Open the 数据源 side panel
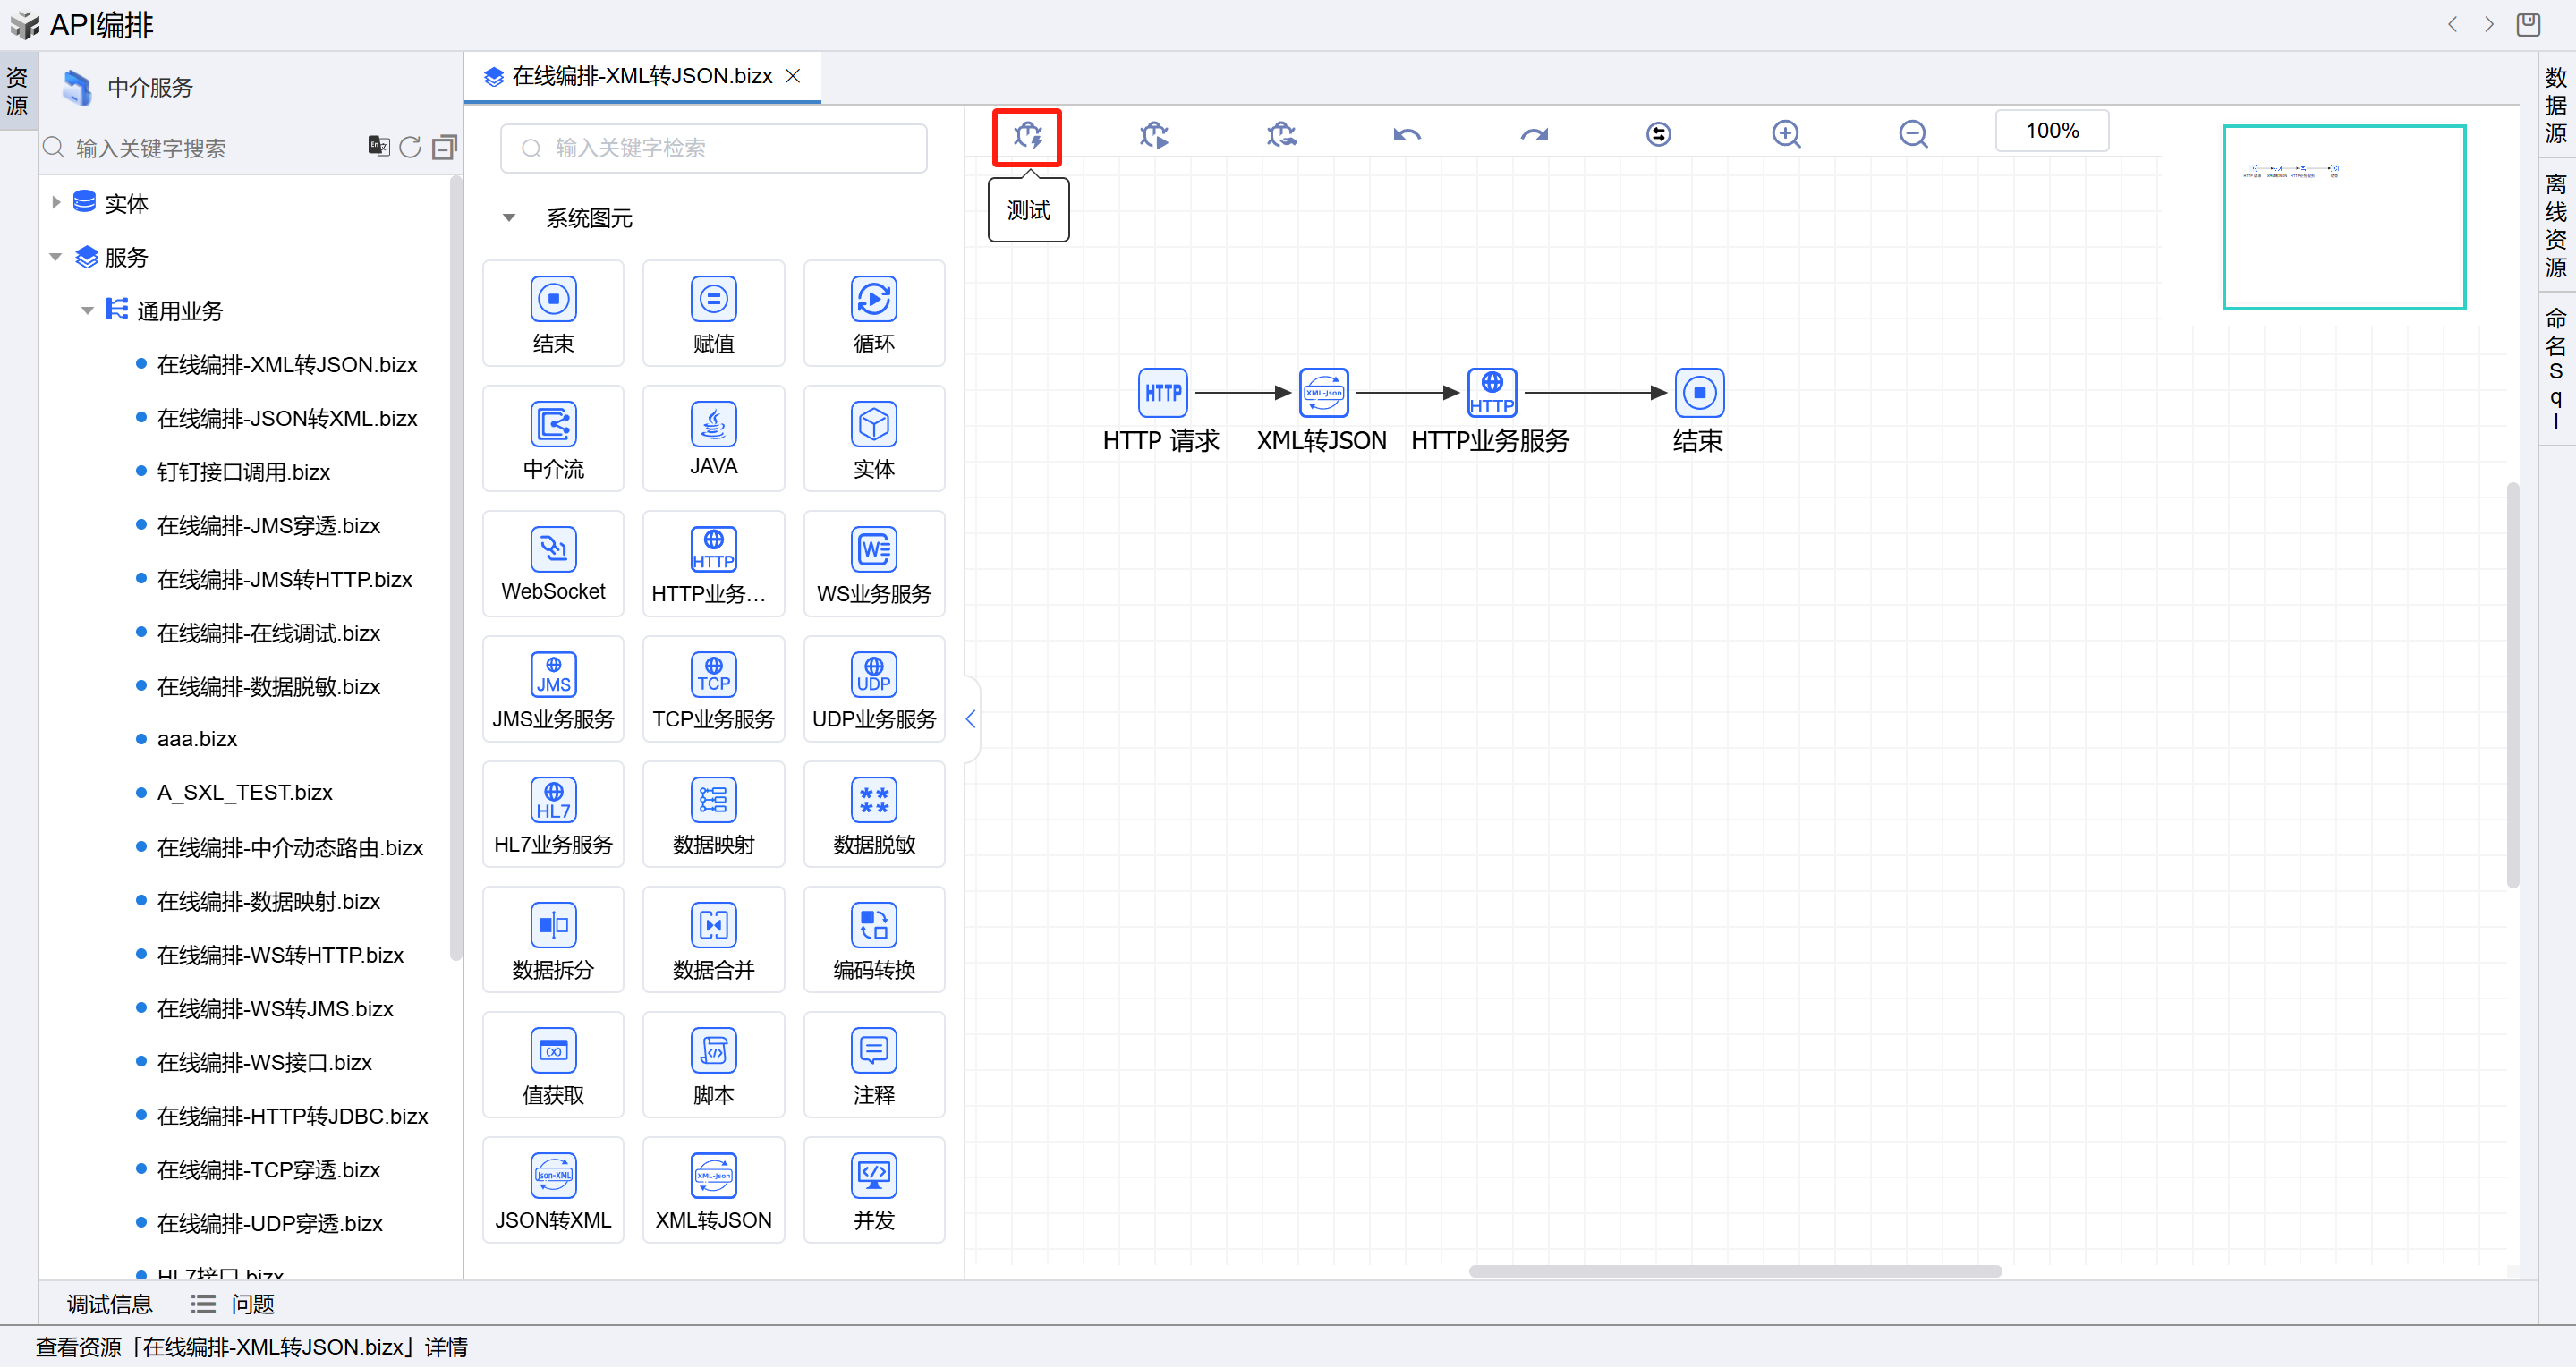This screenshot has width=2576, height=1368. 2555,105
